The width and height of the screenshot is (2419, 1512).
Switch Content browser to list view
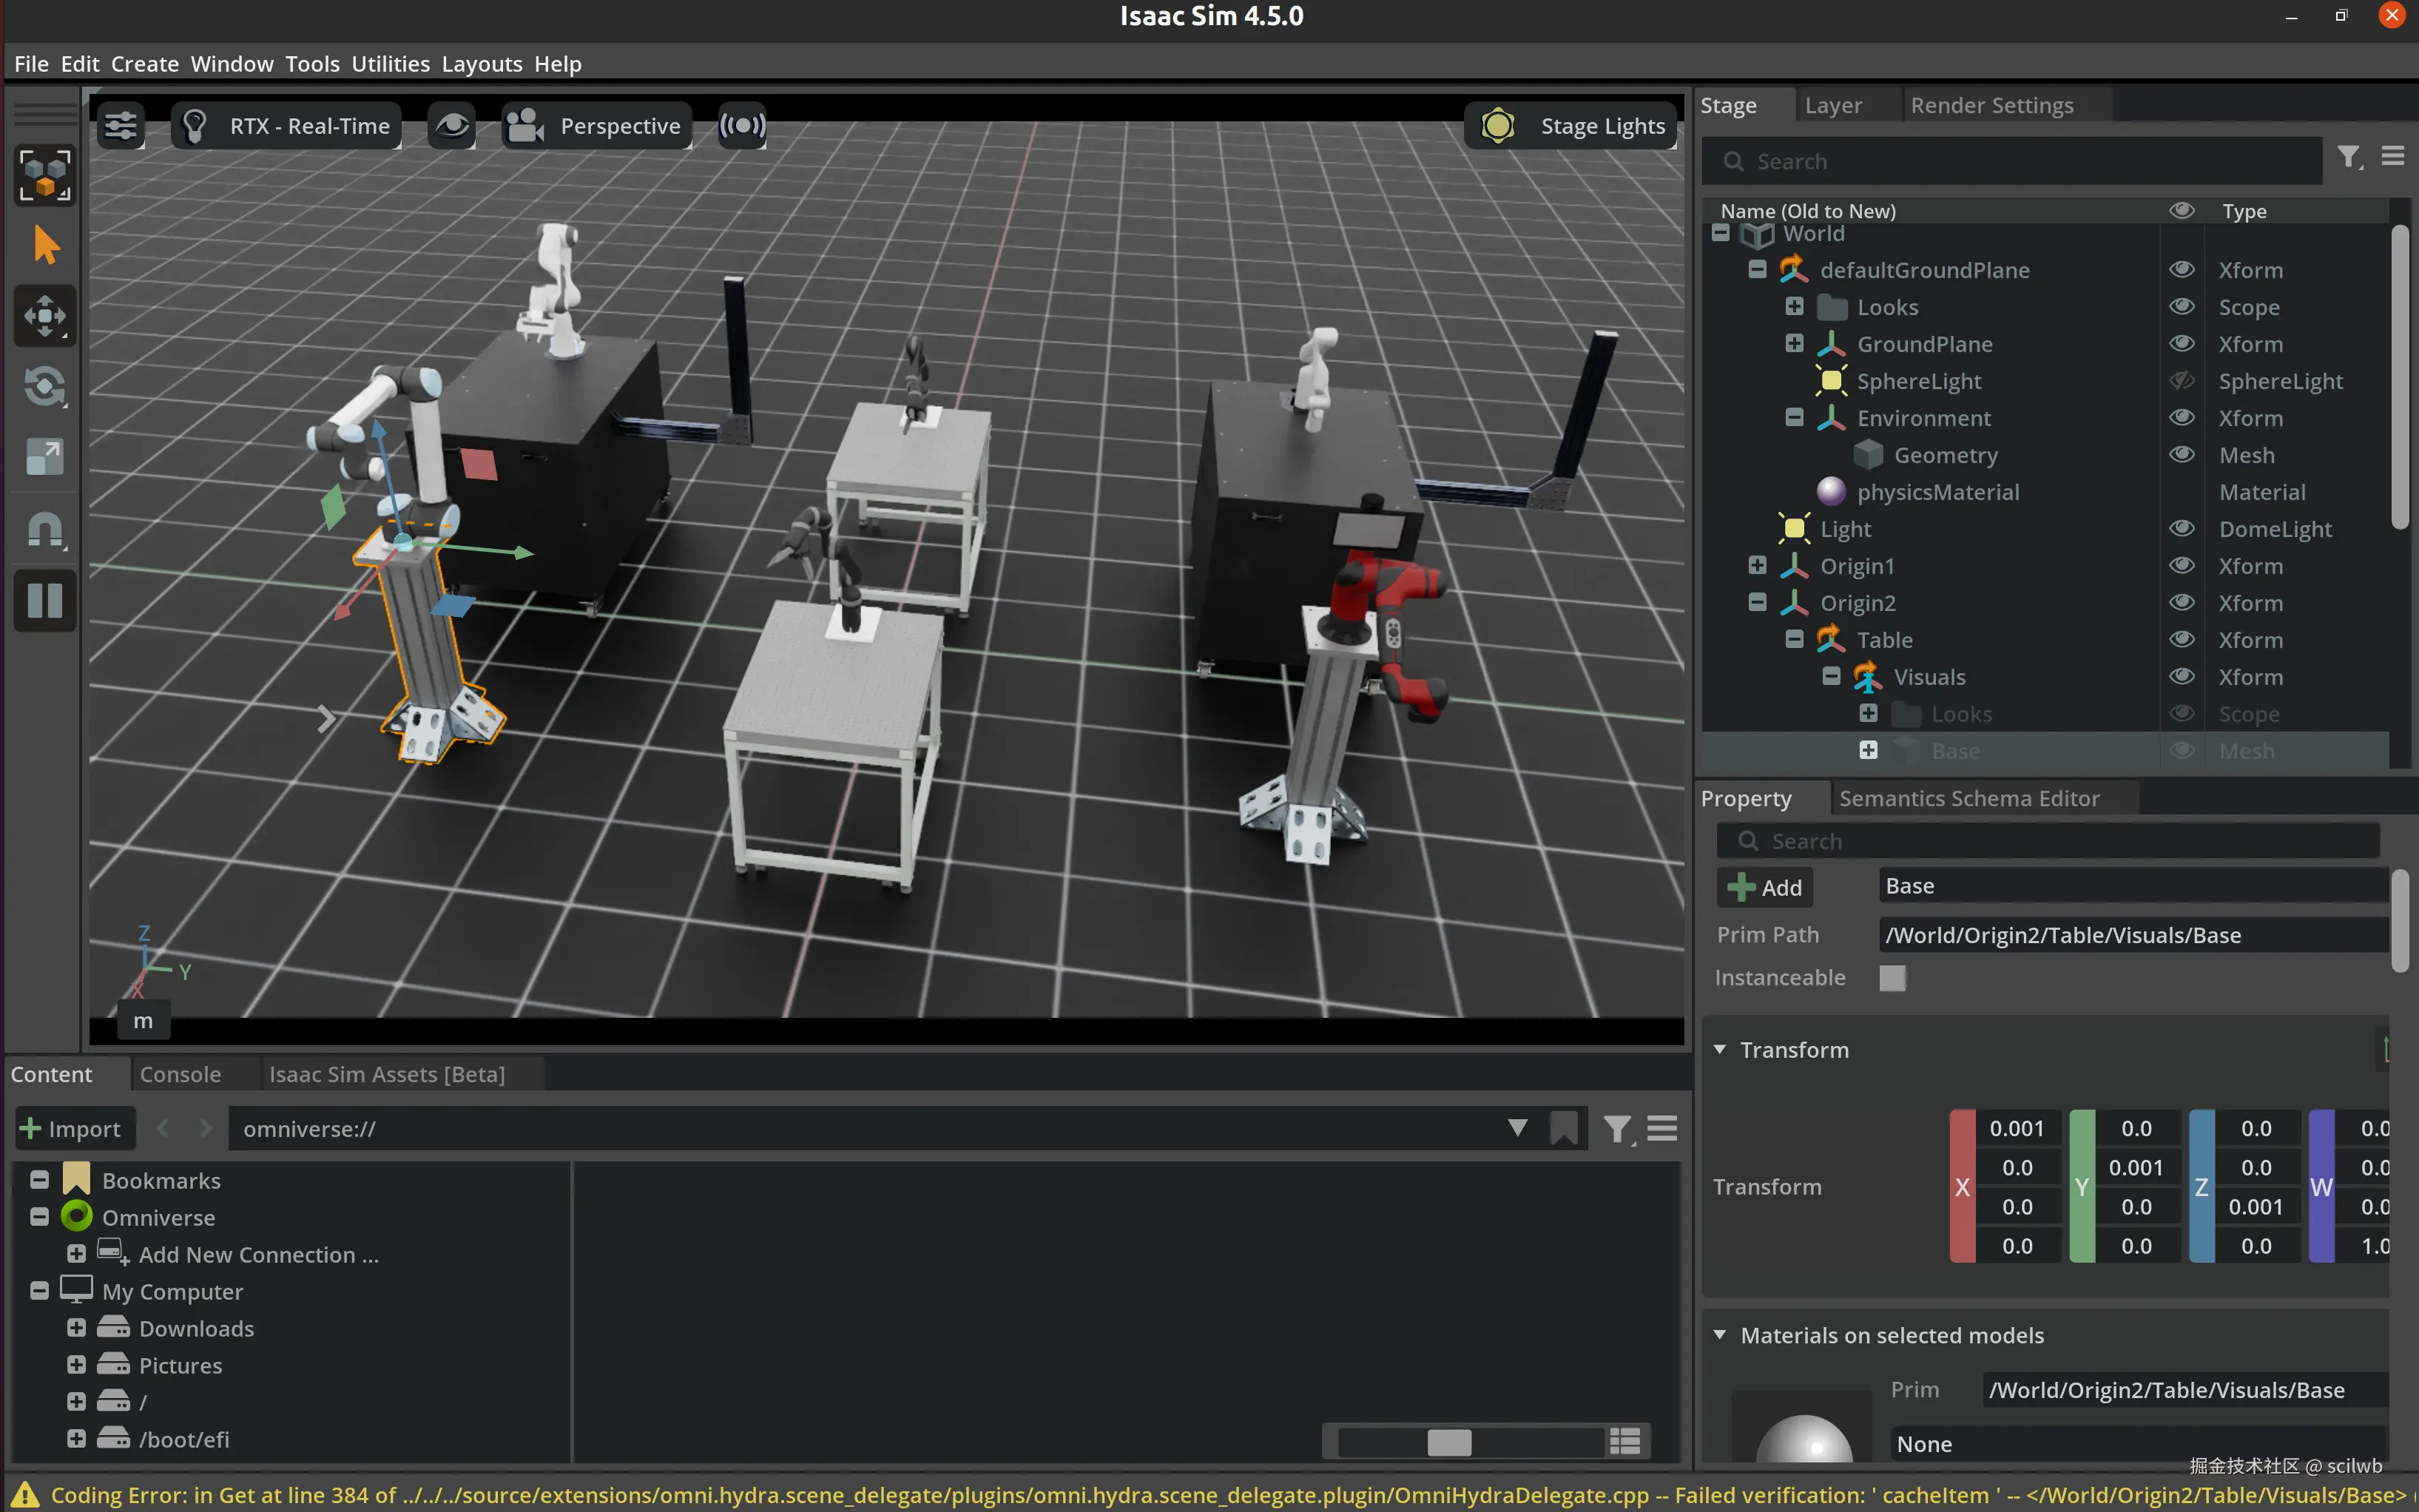coord(1624,1441)
